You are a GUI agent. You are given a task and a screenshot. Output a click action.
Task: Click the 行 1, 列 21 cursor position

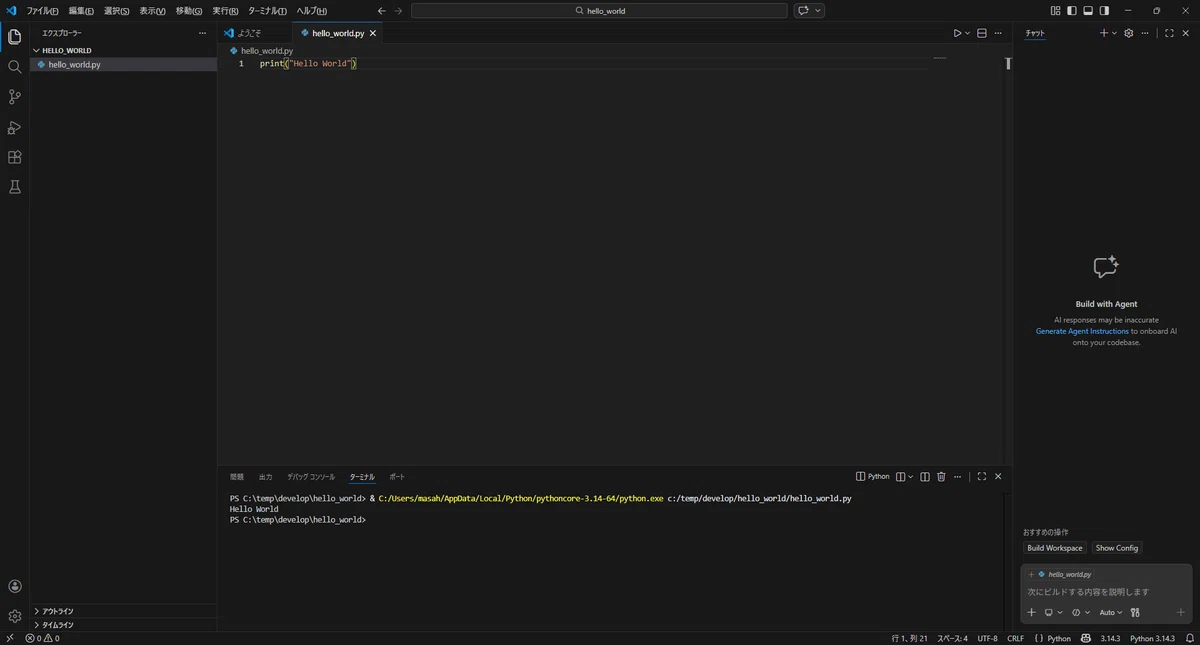point(909,638)
